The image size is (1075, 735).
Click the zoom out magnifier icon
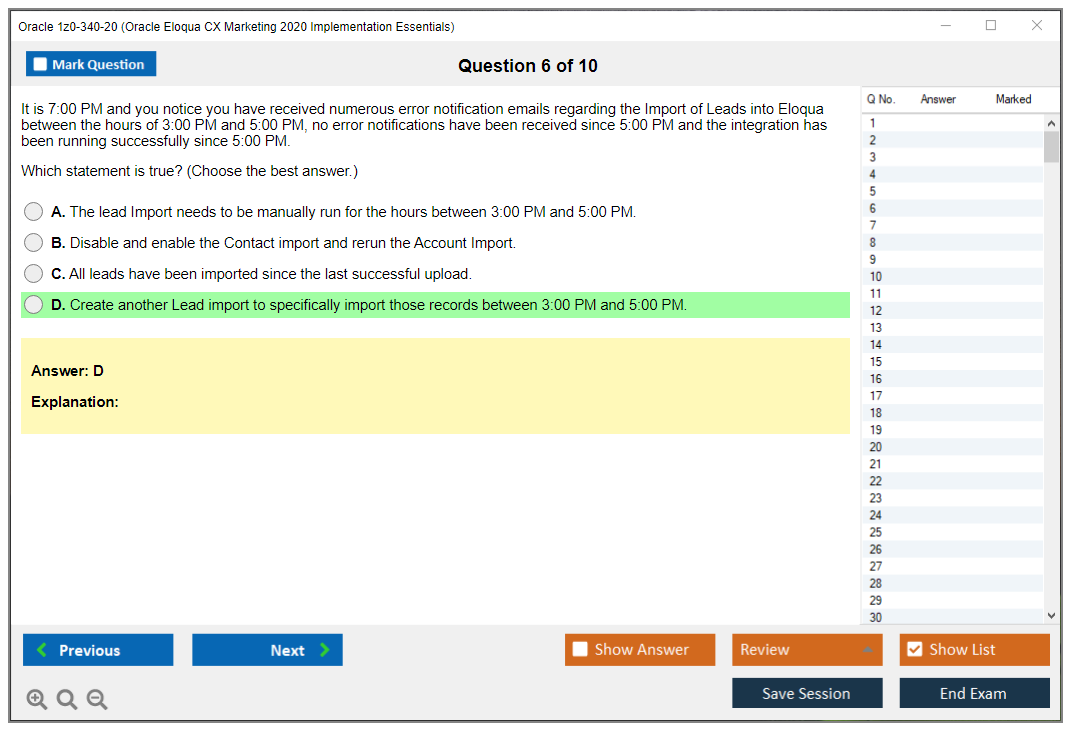click(97, 700)
